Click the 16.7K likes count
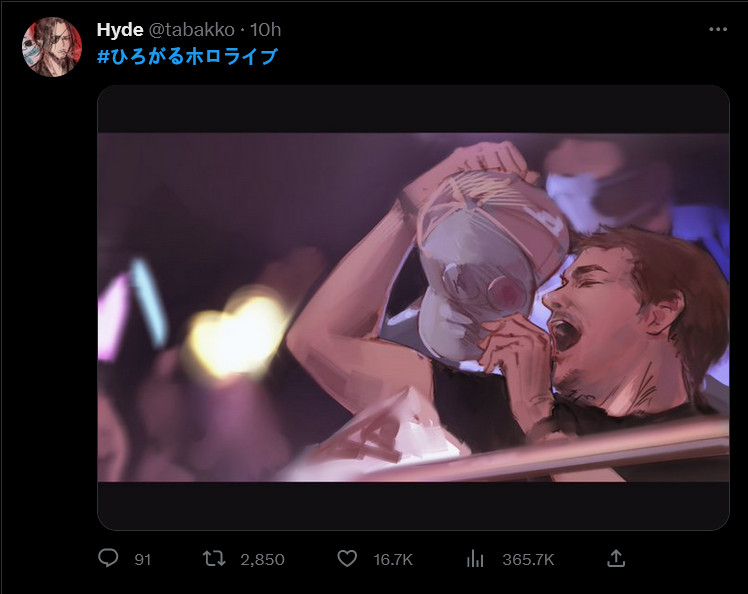Image resolution: width=748 pixels, height=594 pixels. [x=393, y=560]
